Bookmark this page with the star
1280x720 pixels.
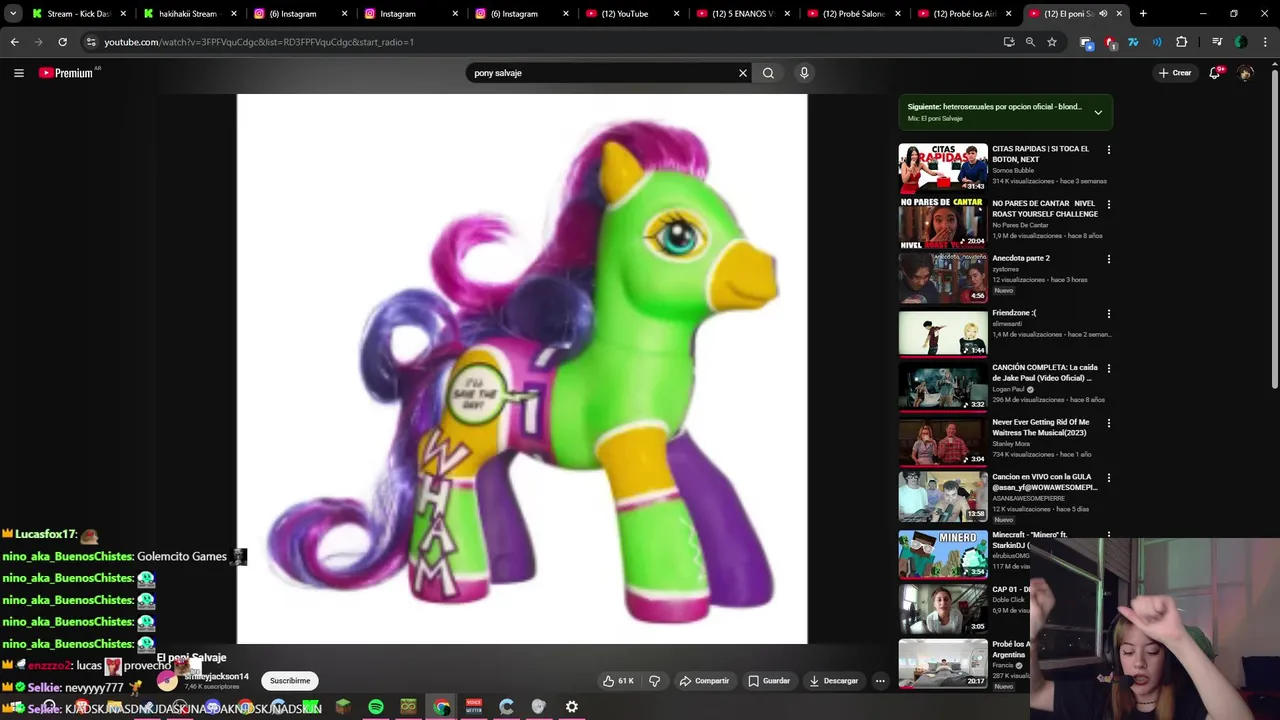coord(1052,42)
